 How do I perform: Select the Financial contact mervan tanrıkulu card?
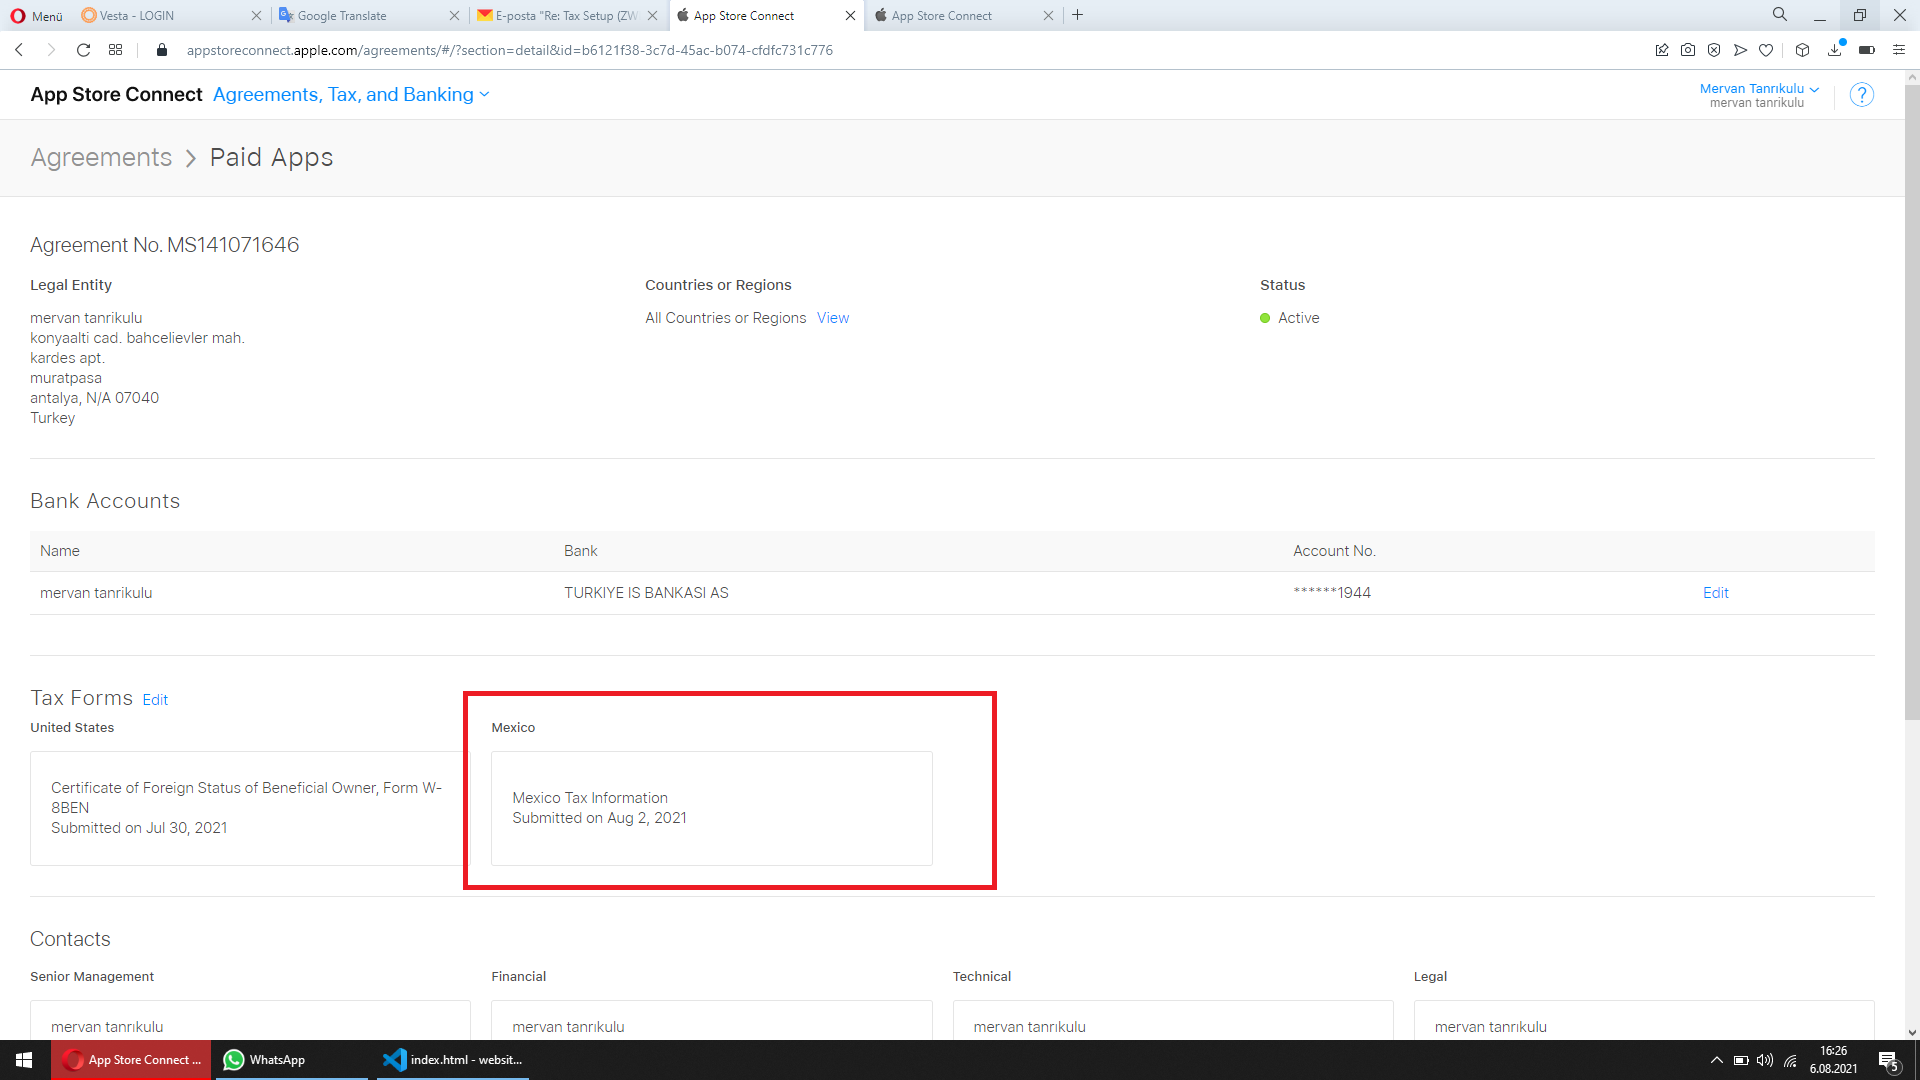pyautogui.click(x=712, y=1020)
